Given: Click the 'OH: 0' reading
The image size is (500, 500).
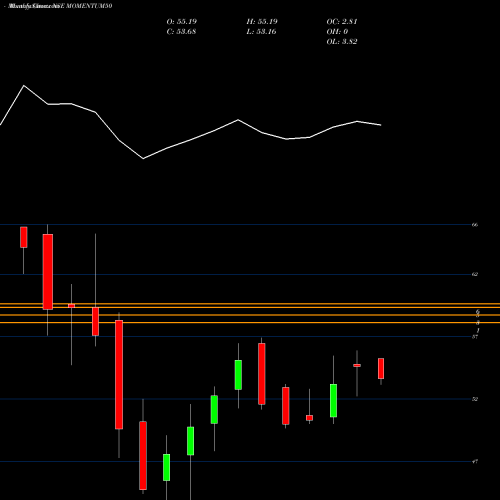Looking at the screenshot, I should 337,32.
